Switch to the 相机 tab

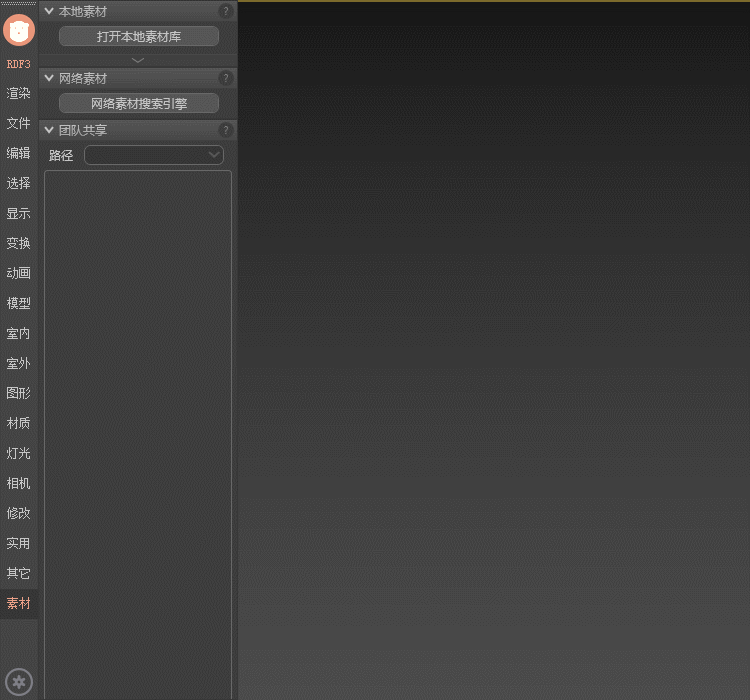(x=19, y=483)
